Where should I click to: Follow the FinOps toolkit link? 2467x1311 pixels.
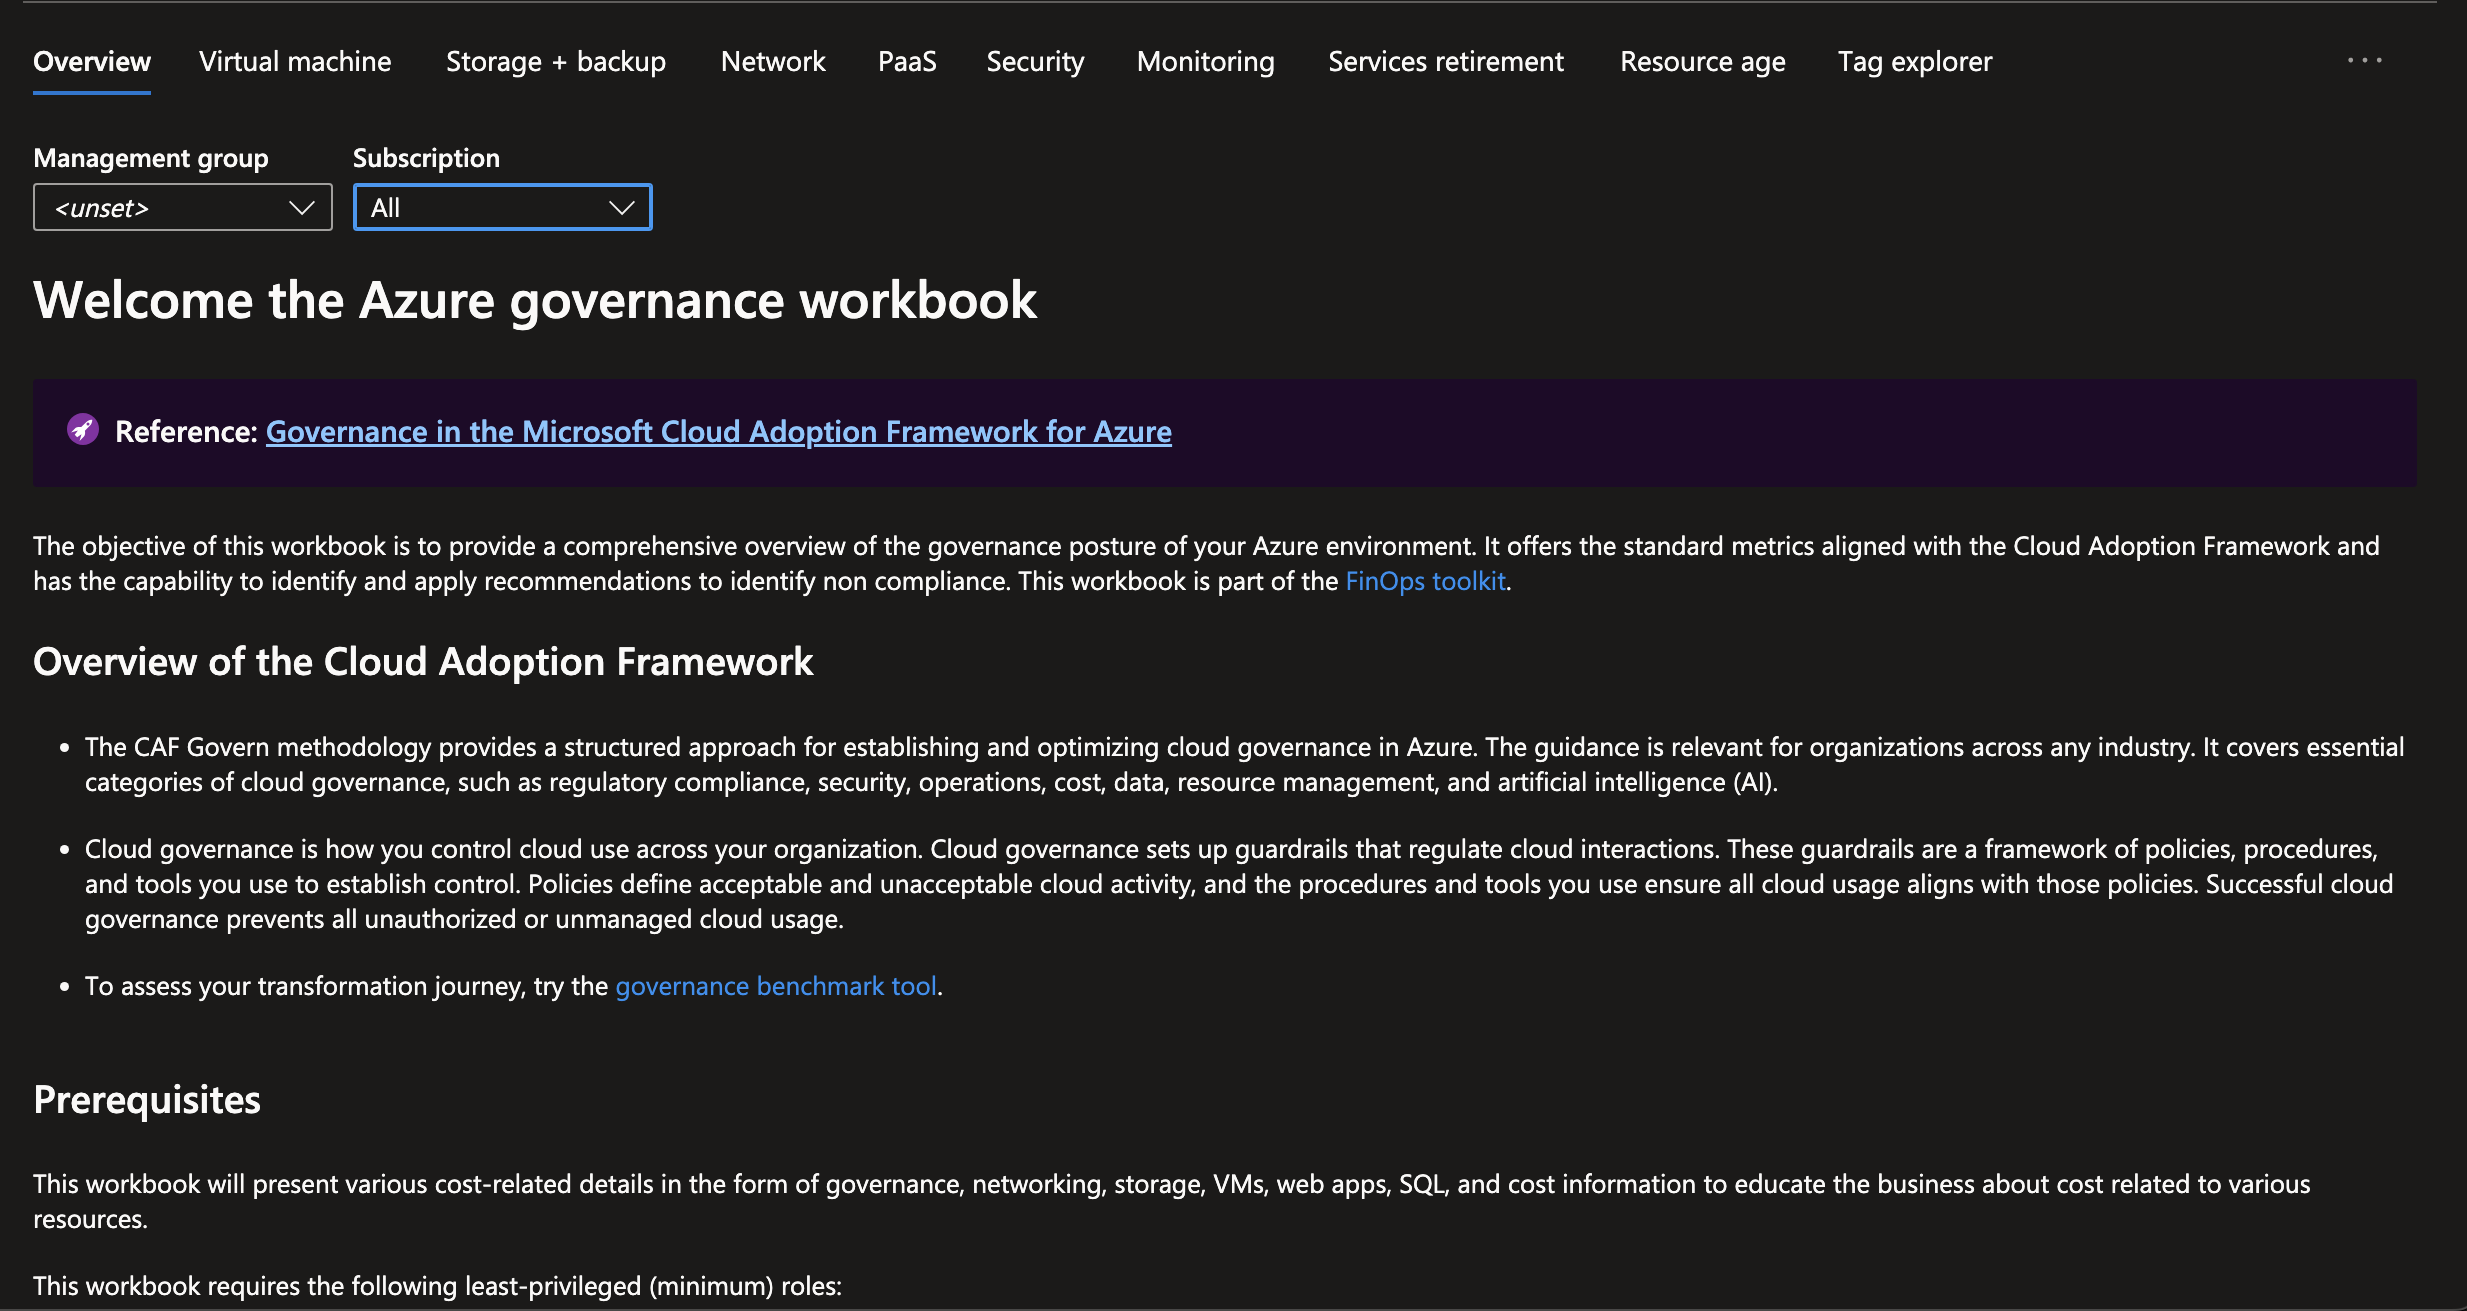[1424, 580]
